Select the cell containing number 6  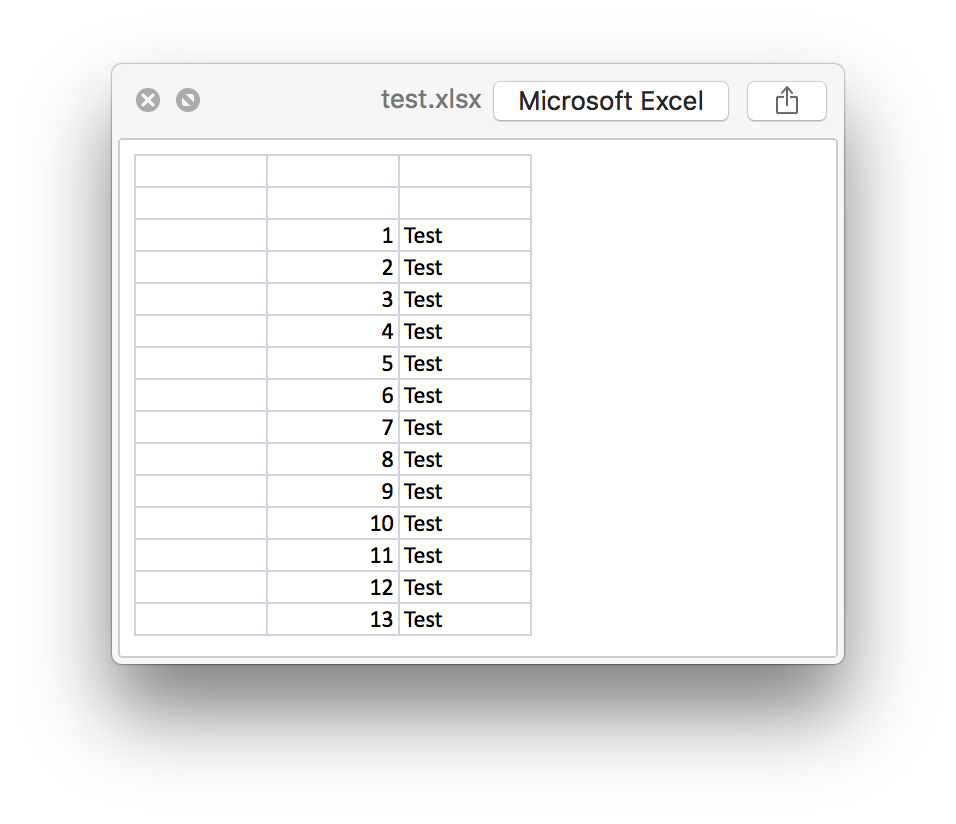[333, 395]
